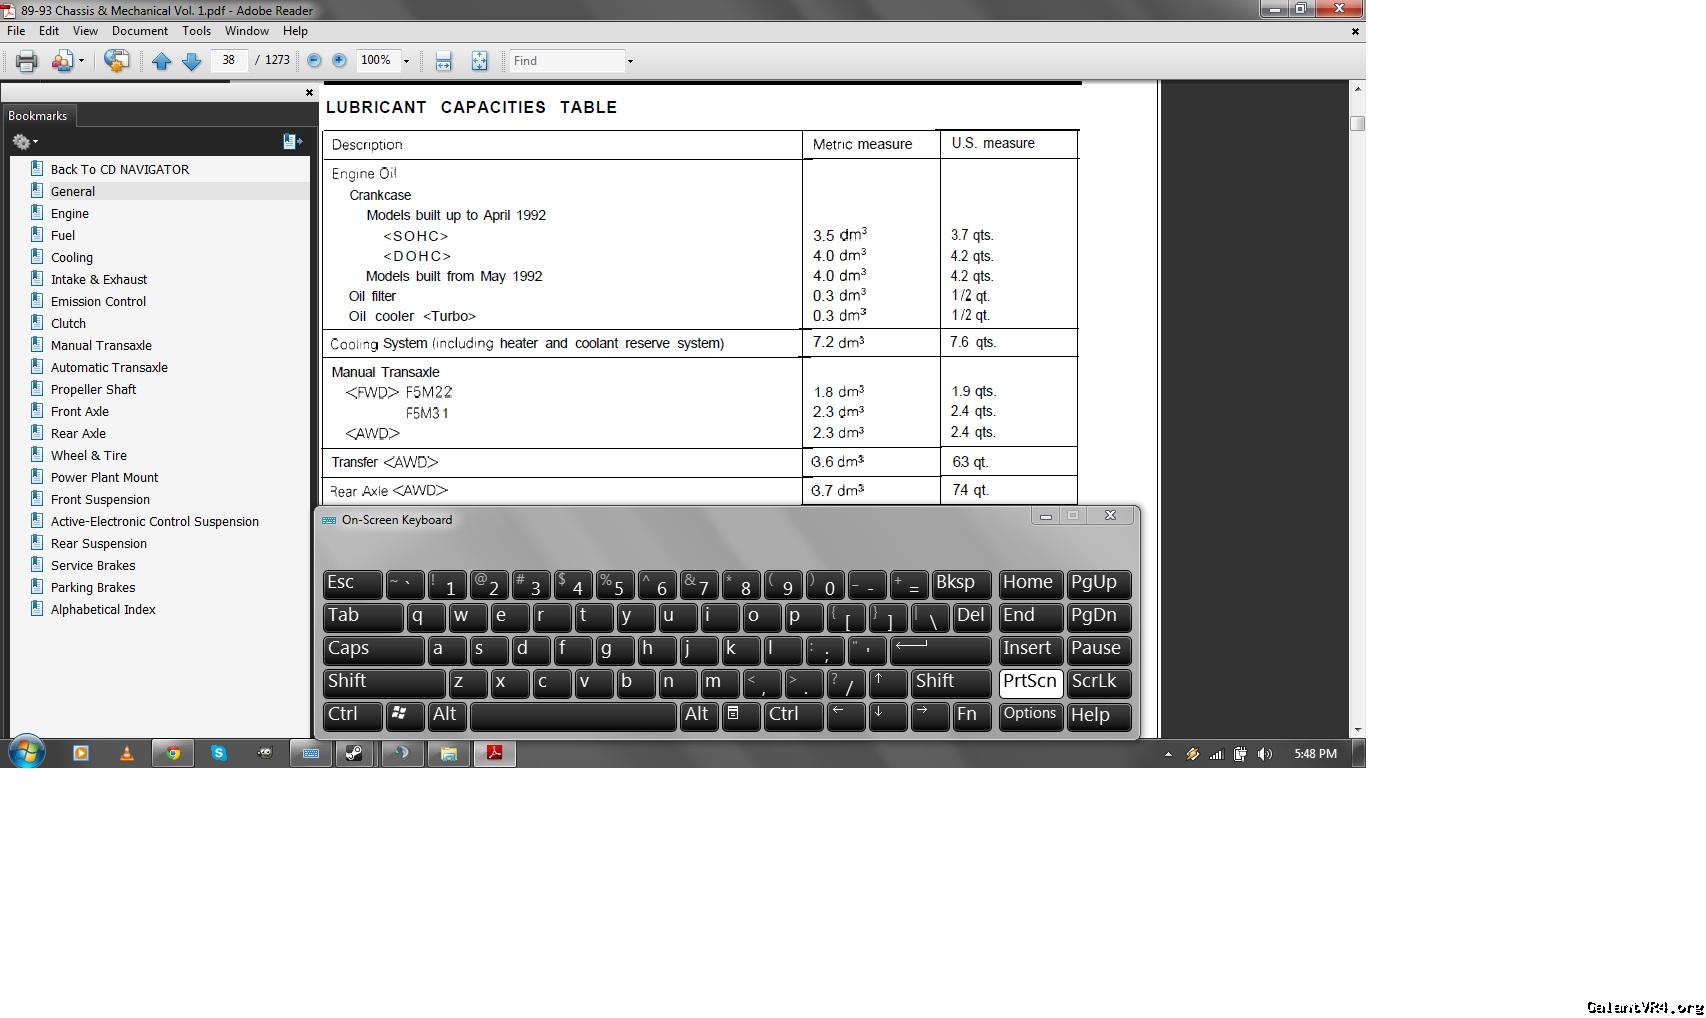Click expand current bookmark icon
The height and width of the screenshot is (1018, 1706).
point(292,142)
